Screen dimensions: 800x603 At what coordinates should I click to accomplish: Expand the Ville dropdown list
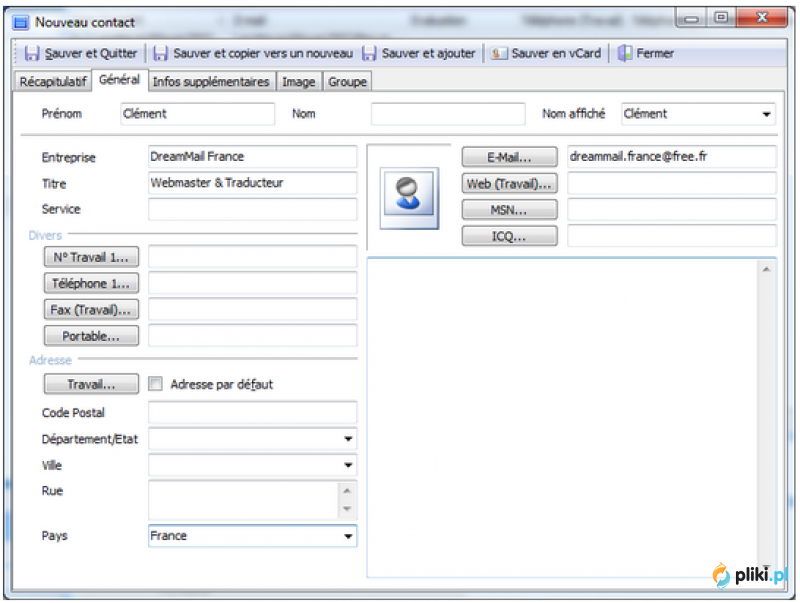point(348,465)
